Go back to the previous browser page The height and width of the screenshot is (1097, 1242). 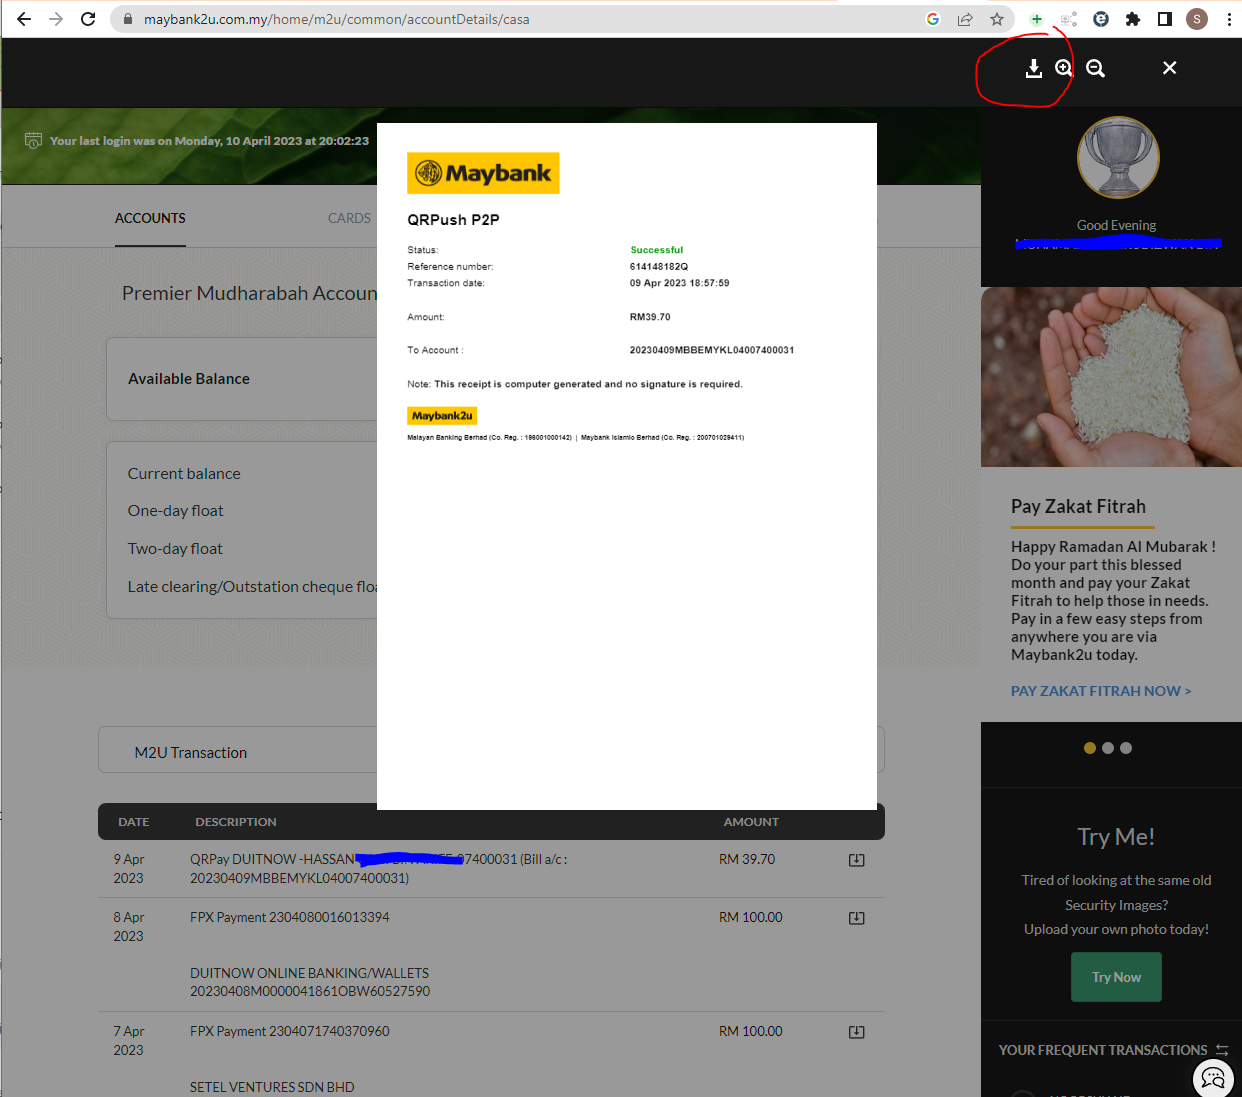[x=24, y=19]
